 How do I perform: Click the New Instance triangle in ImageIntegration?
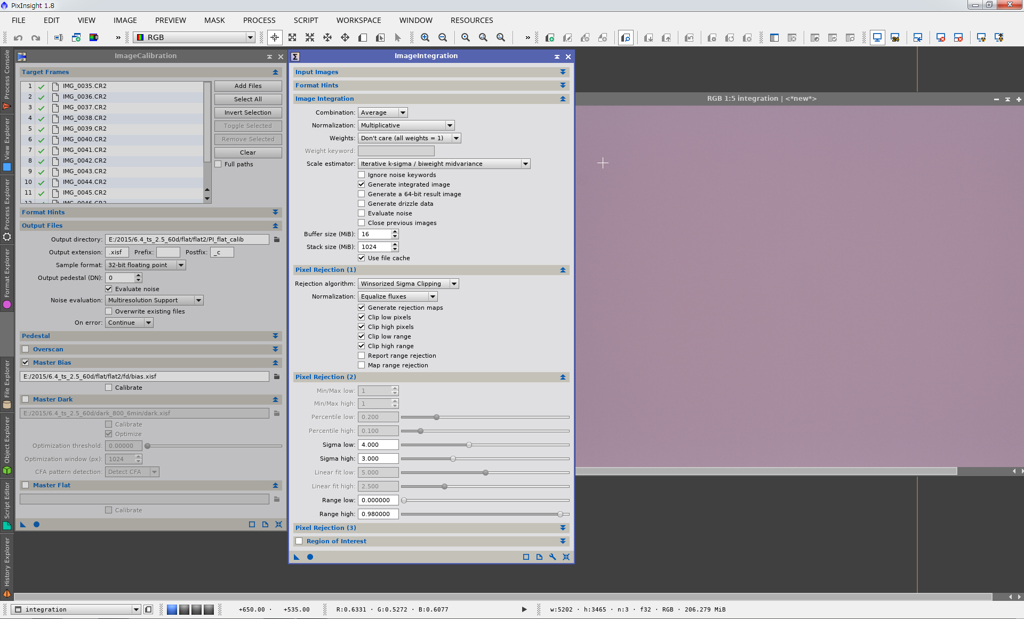coord(296,557)
